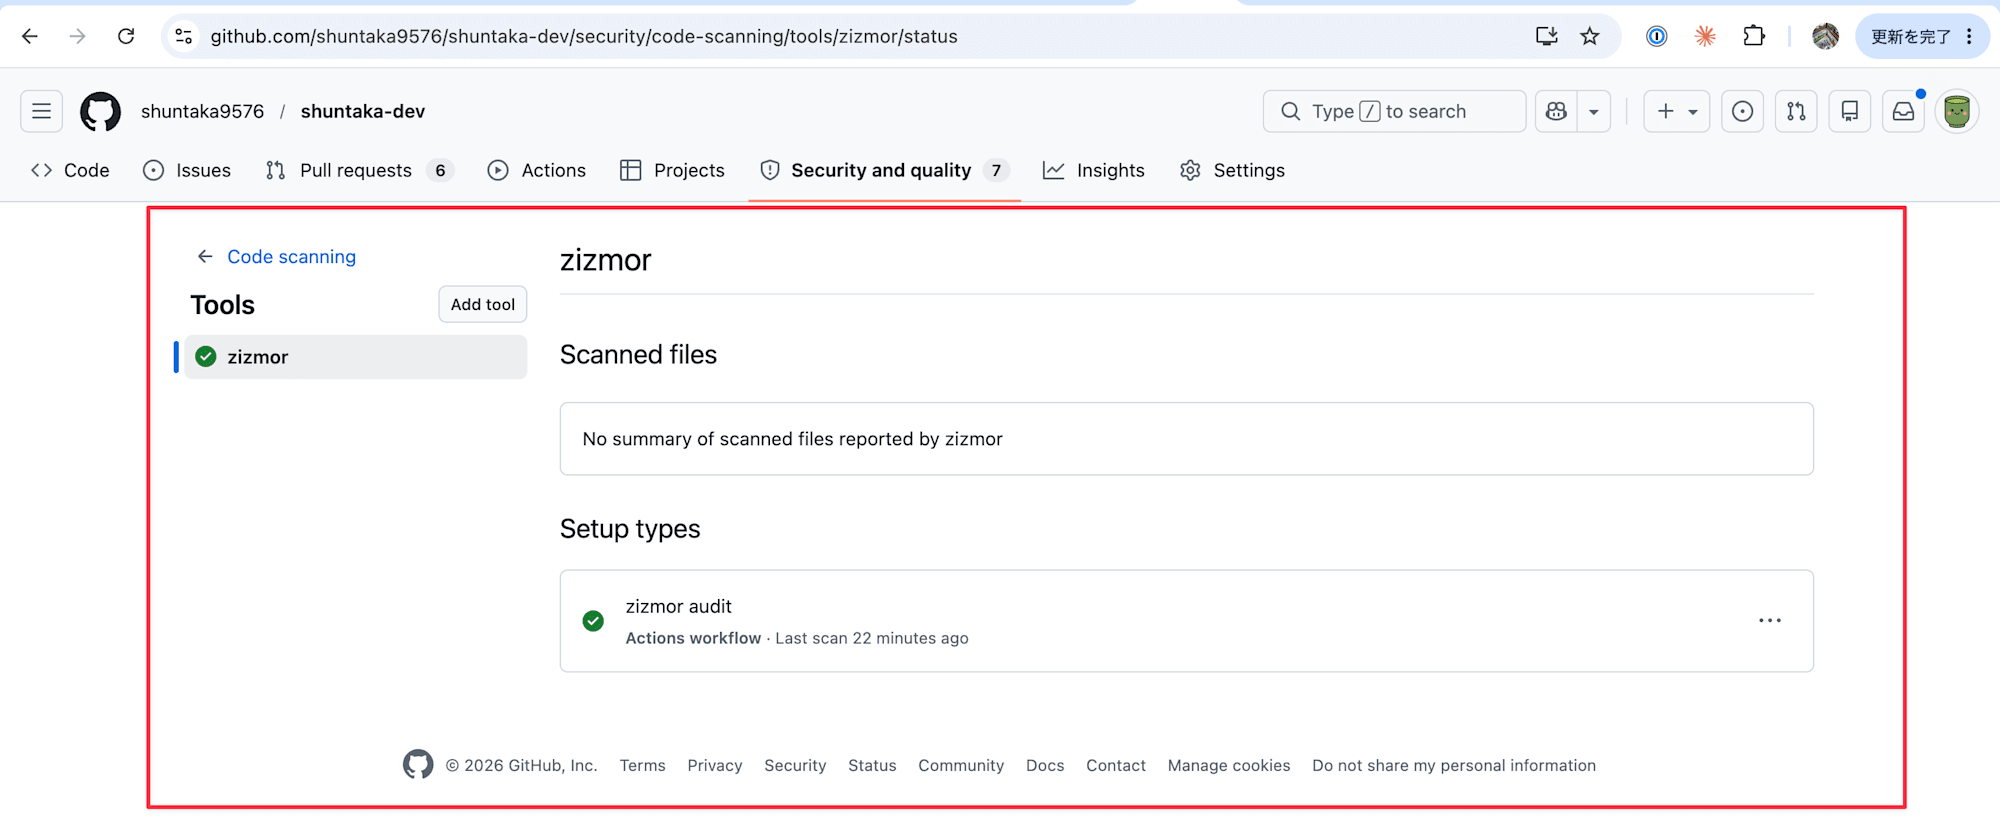Switch to the Insights tab
Screen dimensions: 2000x832
pyautogui.click(x=1094, y=170)
